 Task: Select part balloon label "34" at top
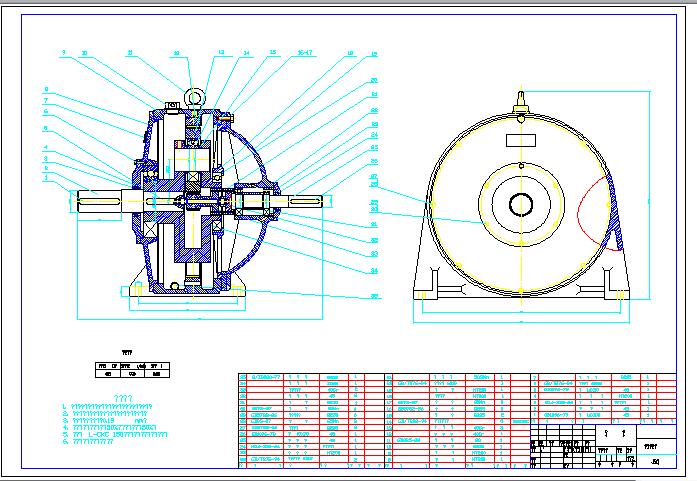pyautogui.click(x=246, y=53)
